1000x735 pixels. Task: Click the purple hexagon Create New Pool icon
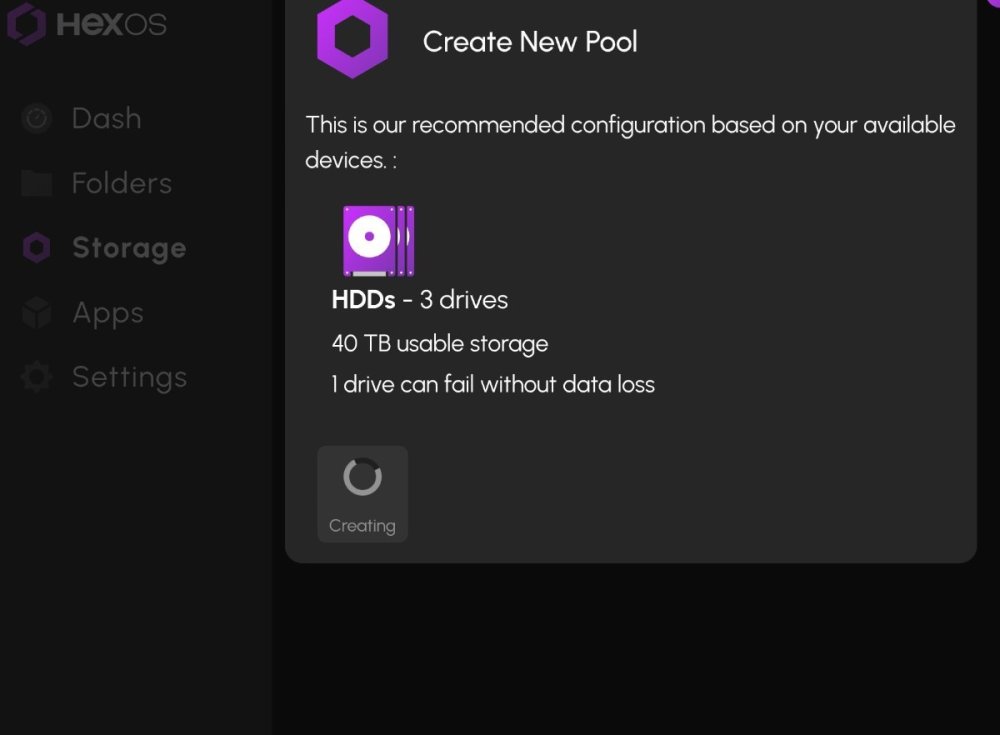tap(352, 39)
